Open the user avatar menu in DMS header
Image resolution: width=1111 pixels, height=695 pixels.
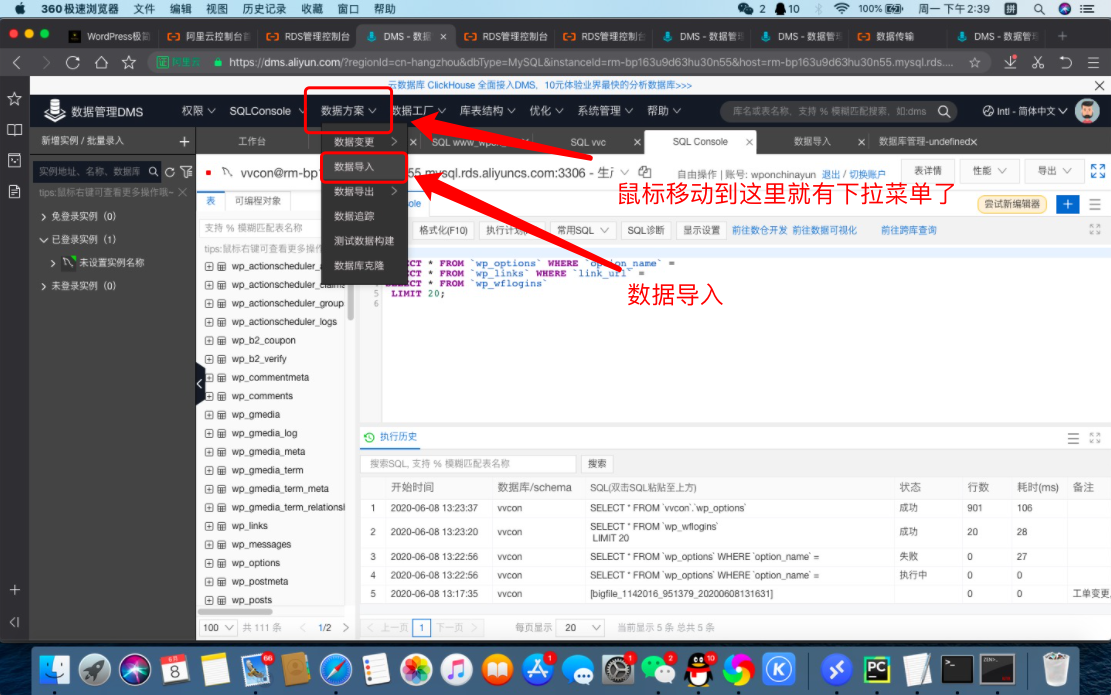click(1087, 111)
